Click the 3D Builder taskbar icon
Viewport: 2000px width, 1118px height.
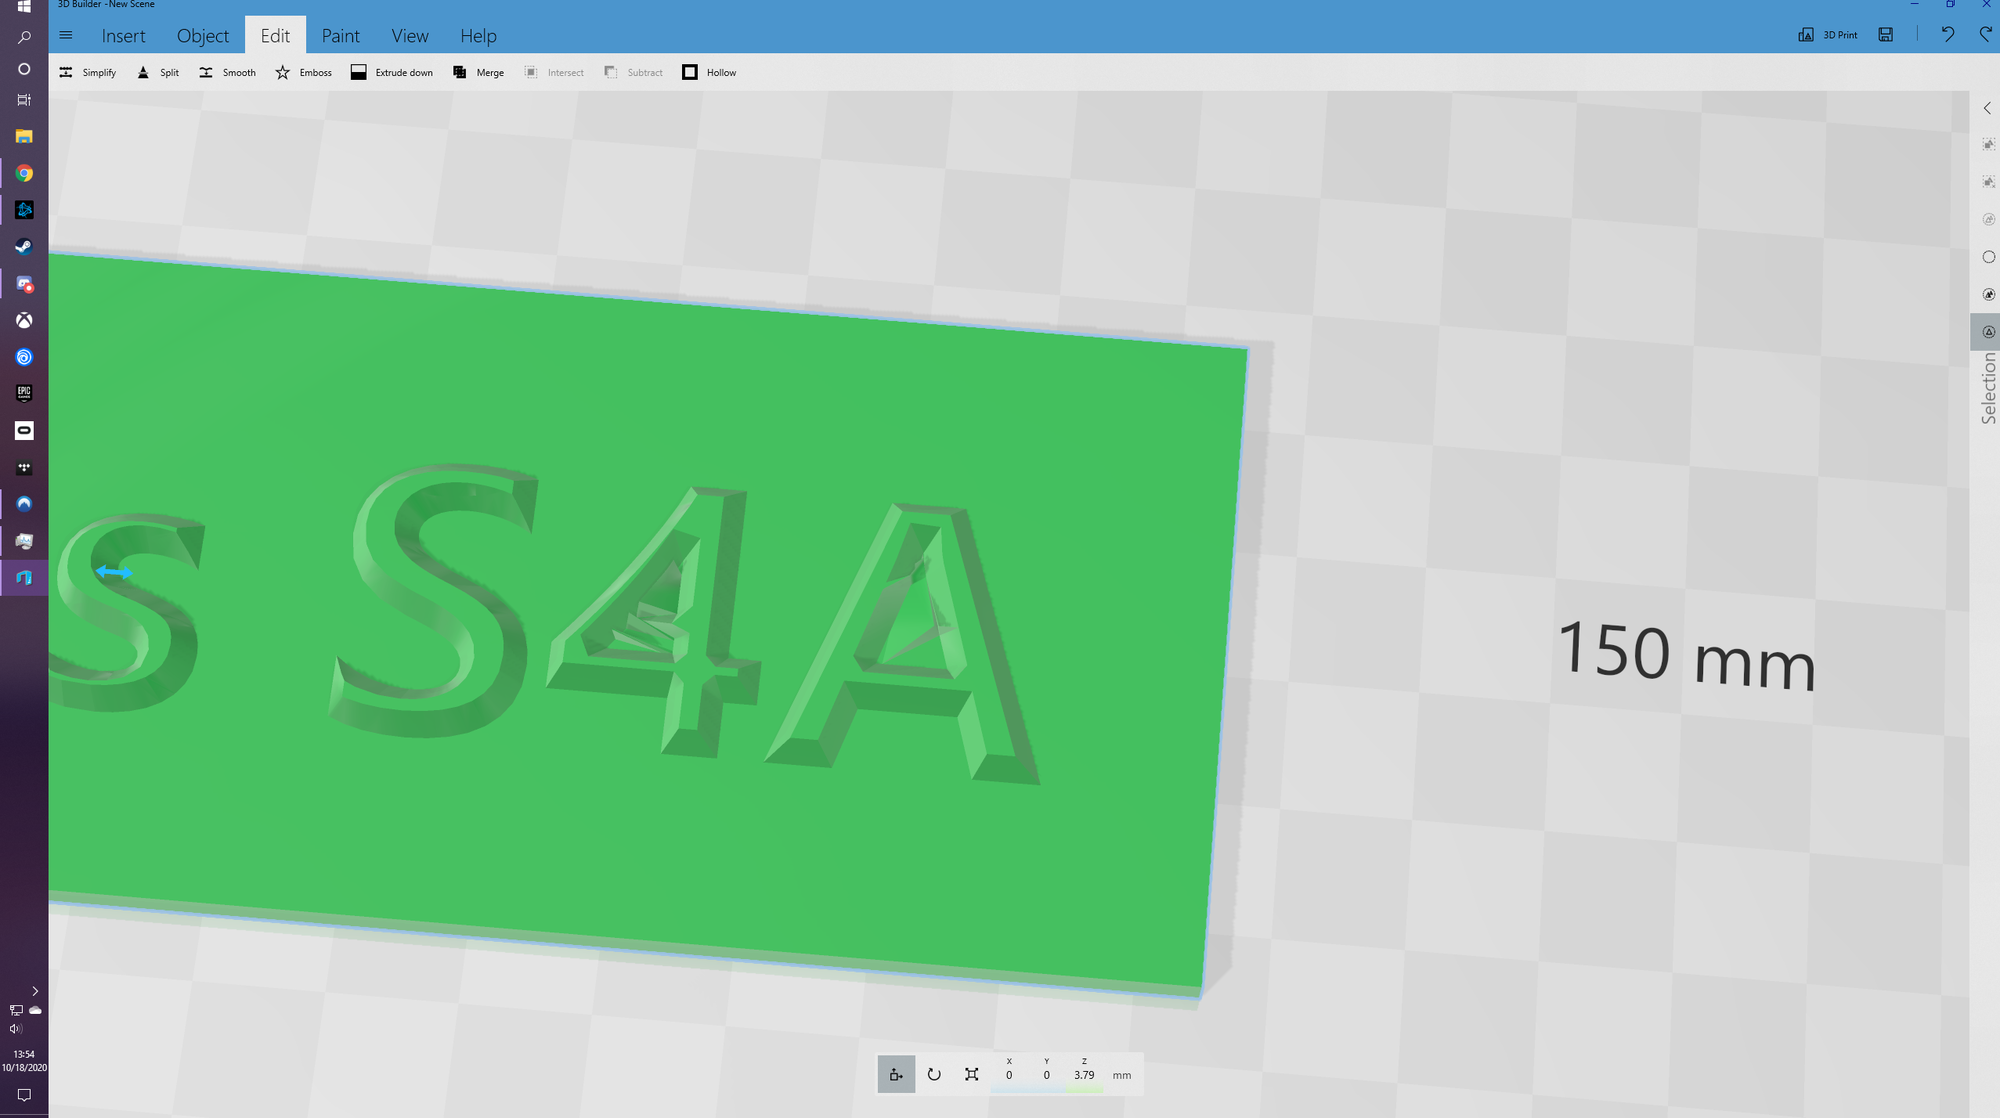point(24,577)
